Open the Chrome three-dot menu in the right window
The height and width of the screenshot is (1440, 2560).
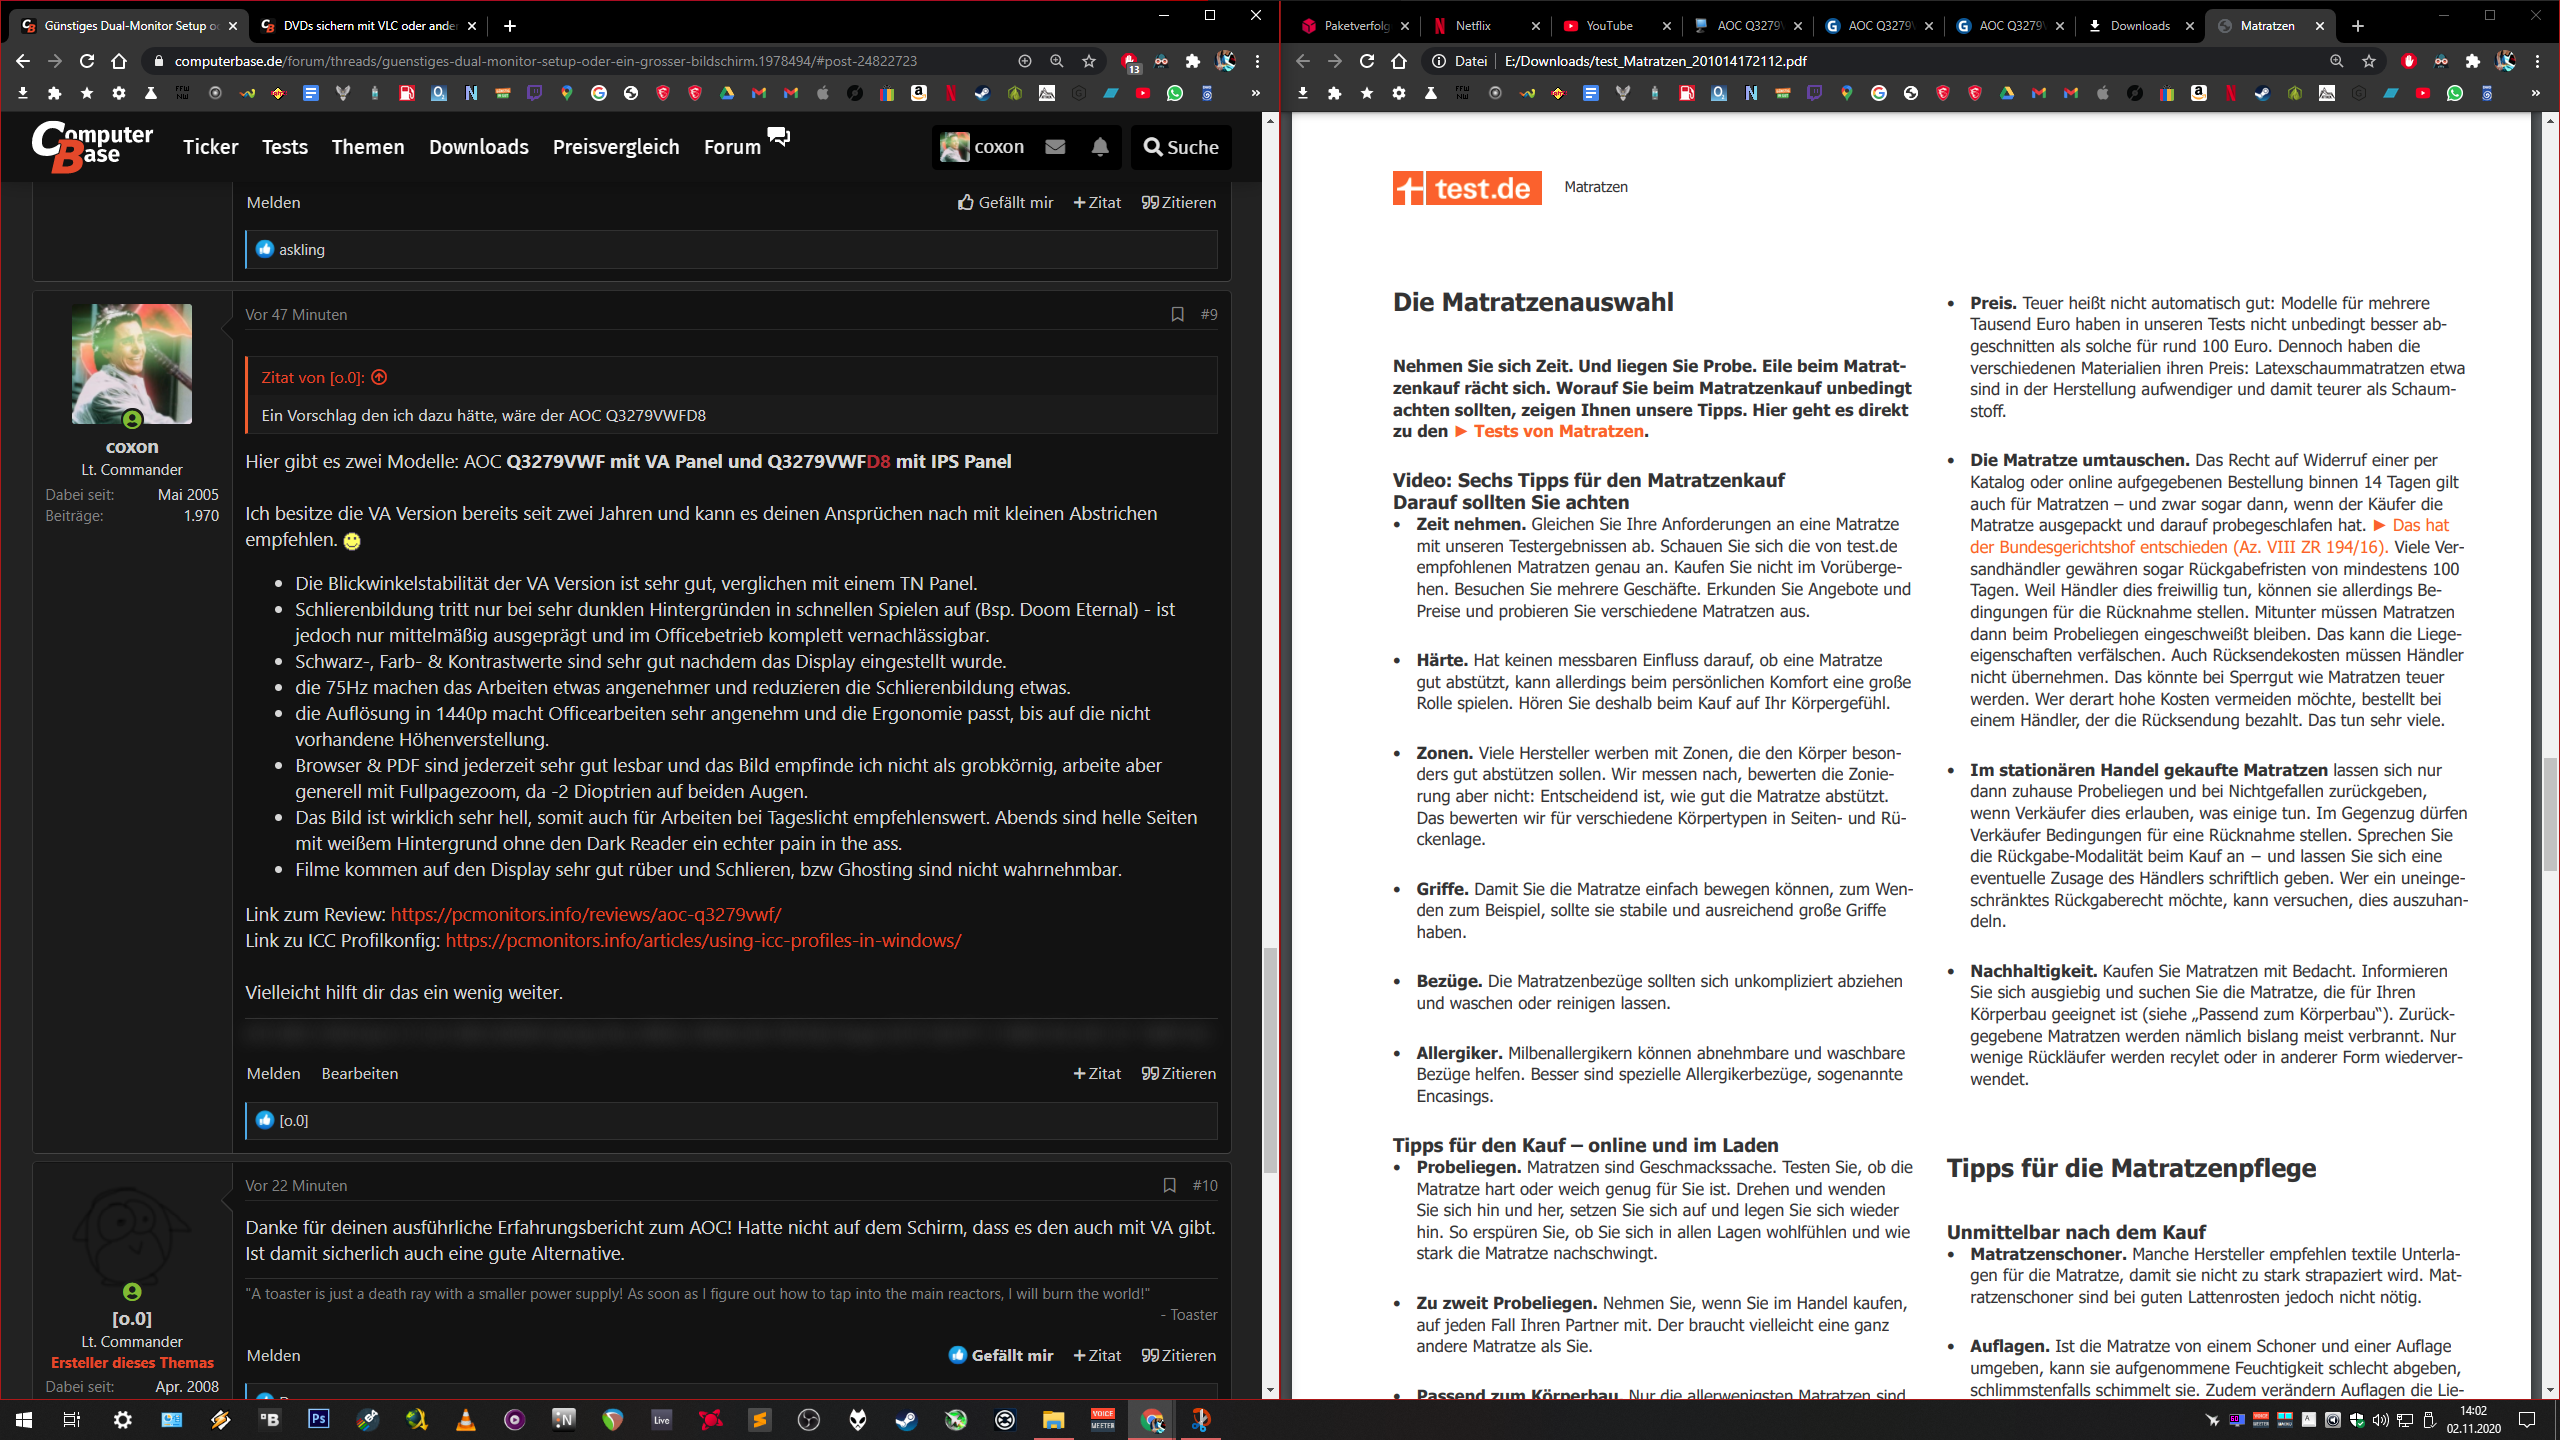[2538, 61]
